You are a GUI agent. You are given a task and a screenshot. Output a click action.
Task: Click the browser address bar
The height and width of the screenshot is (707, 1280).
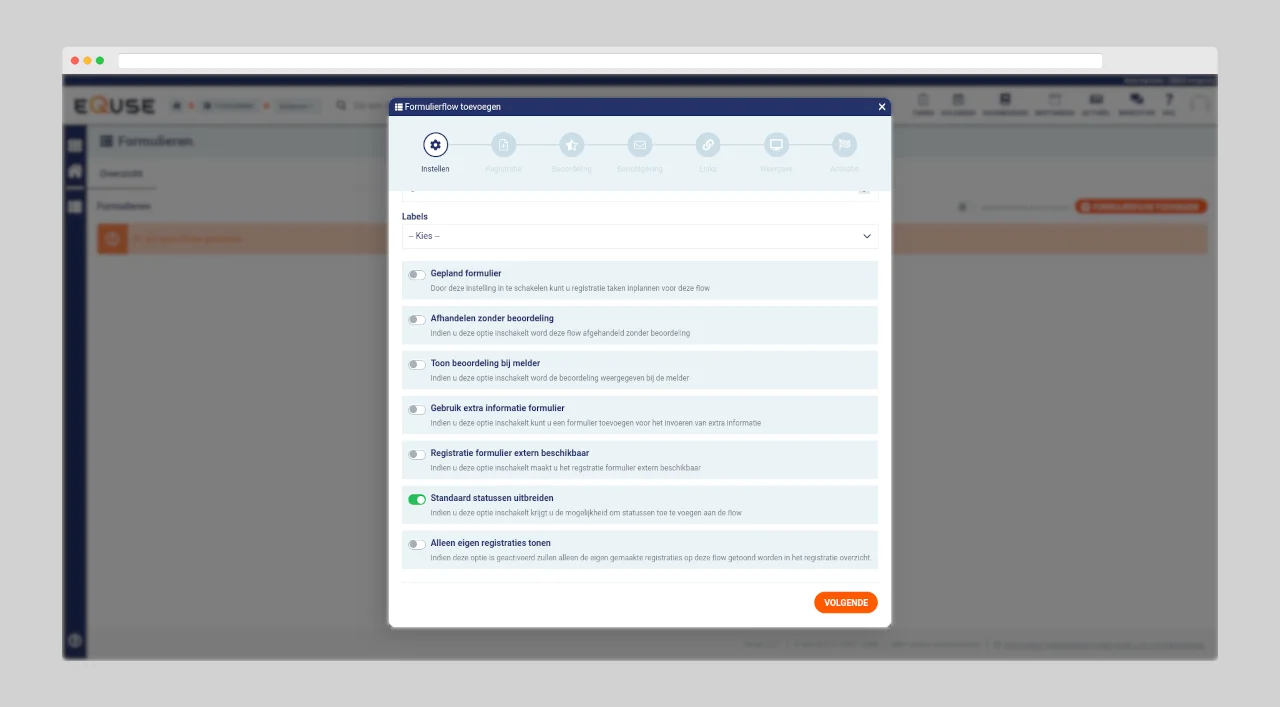[610, 61]
